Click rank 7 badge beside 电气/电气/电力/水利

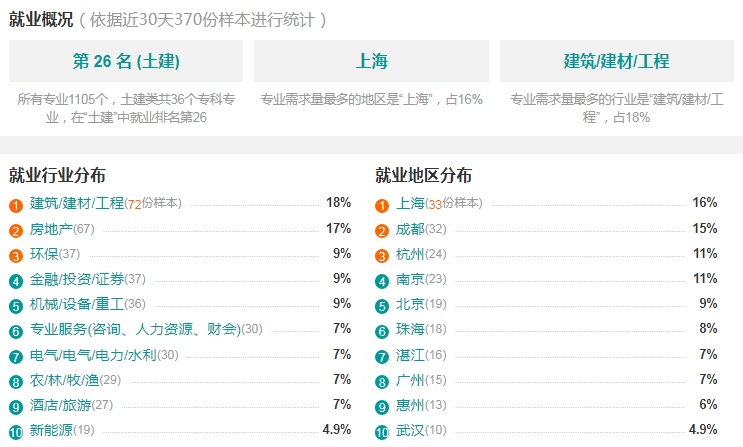tap(16, 356)
